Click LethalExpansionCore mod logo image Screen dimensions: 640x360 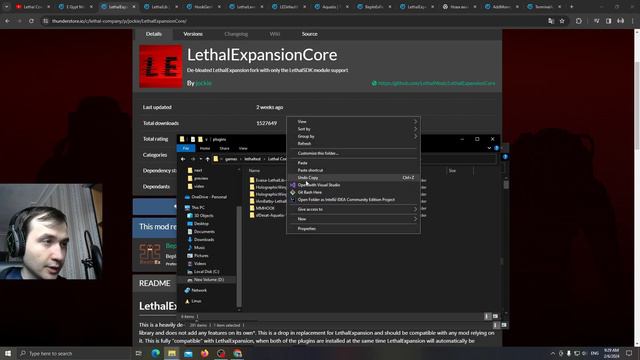pyautogui.click(x=161, y=67)
